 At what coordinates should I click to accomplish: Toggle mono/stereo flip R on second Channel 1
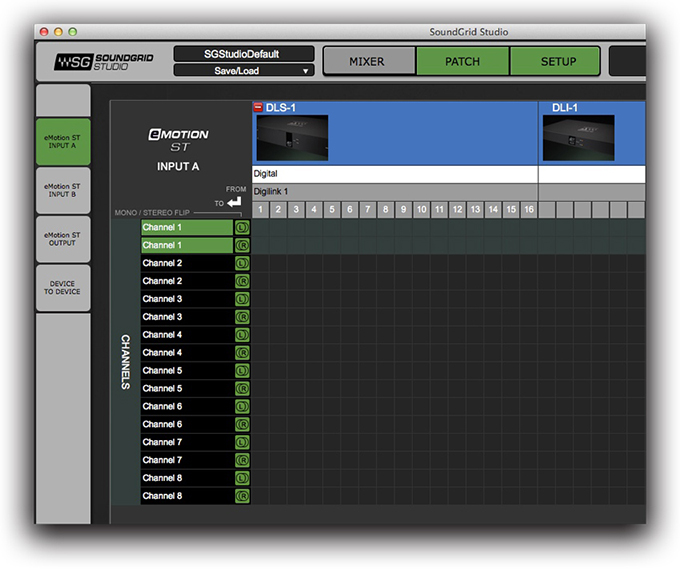click(242, 246)
